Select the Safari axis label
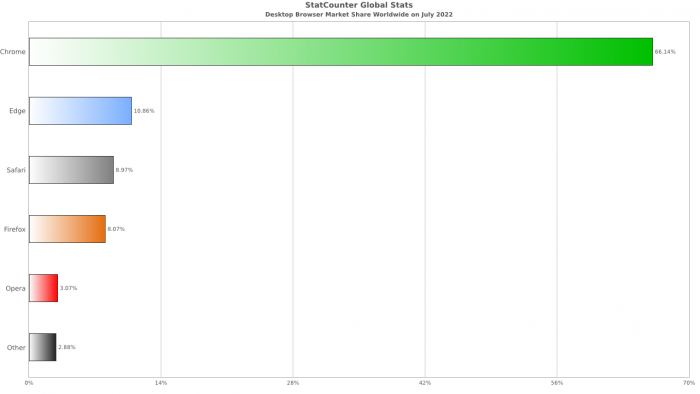This screenshot has width=700, height=394. click(x=16, y=170)
